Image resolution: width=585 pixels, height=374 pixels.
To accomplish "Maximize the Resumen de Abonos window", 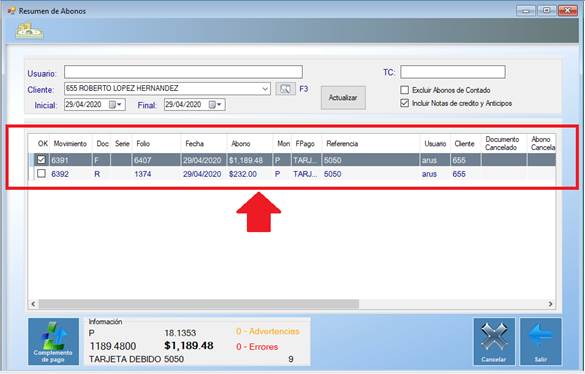I will (x=546, y=10).
